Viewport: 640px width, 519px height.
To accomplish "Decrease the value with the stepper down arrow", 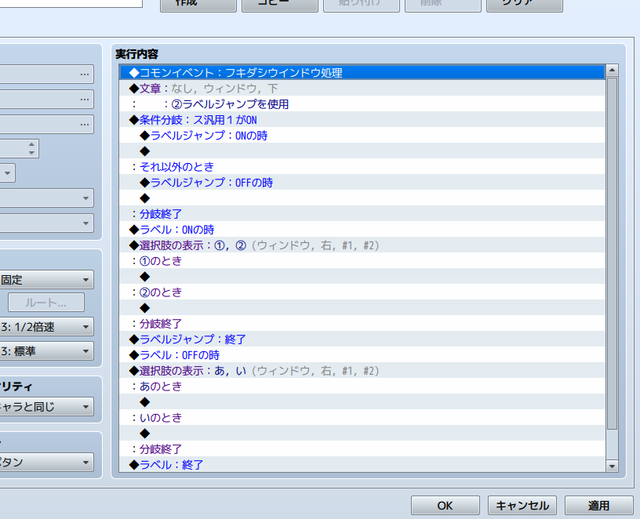I will coord(32,153).
